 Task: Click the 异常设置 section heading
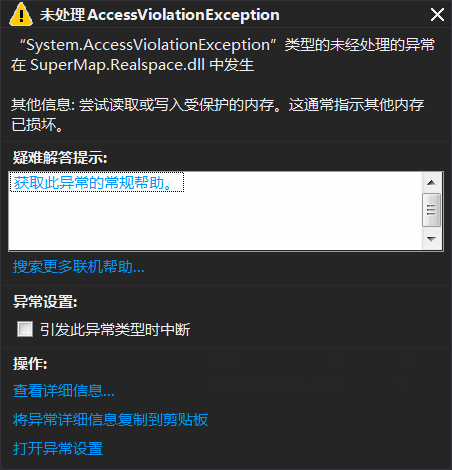pyautogui.click(x=45, y=302)
